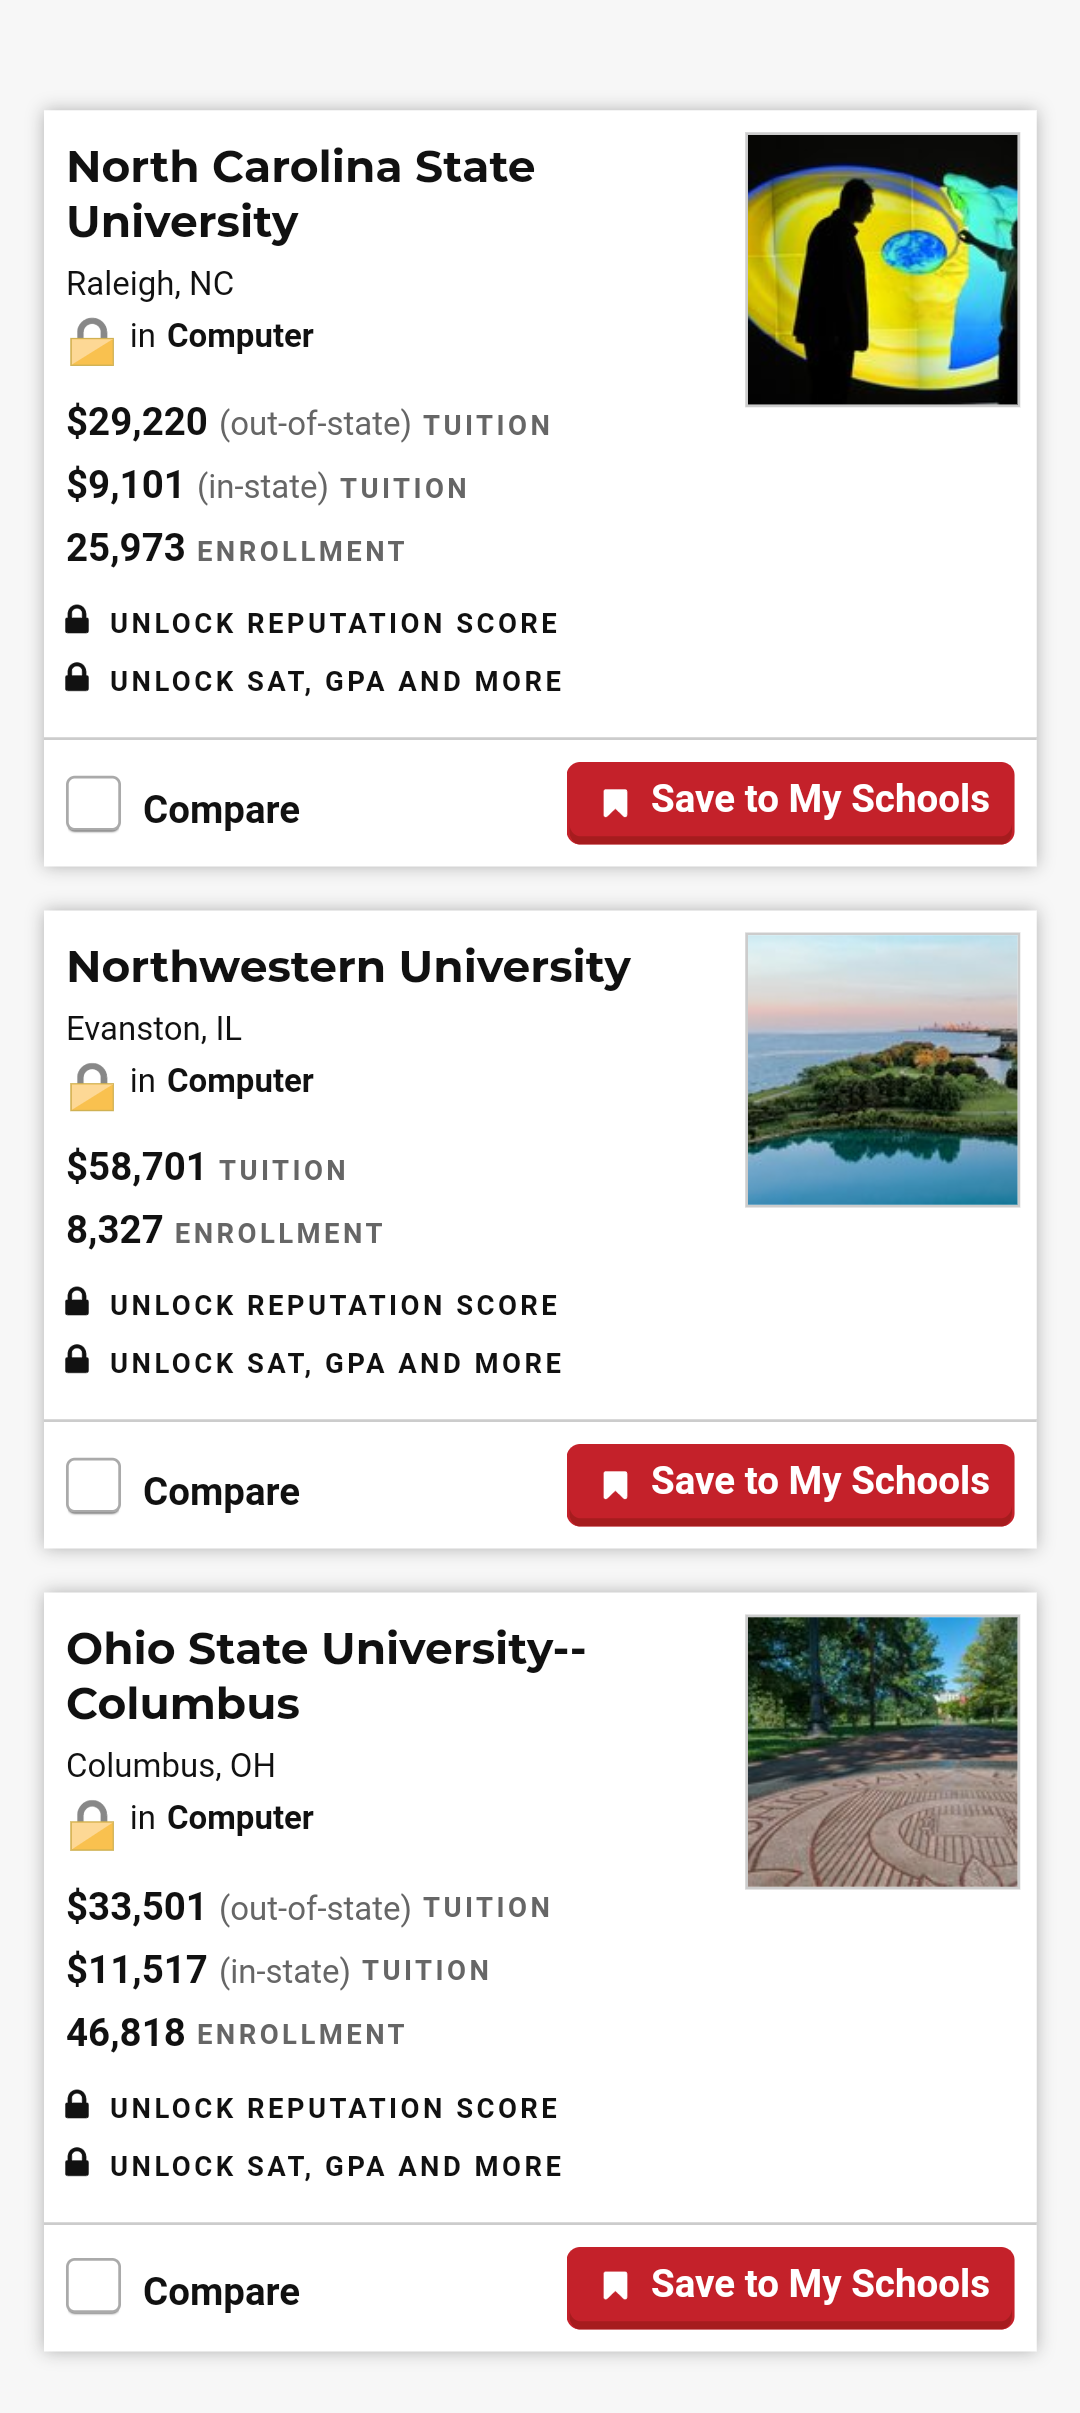Unlock SAT, GPA and more for North Carolina State
Image resolution: width=1080 pixels, height=2413 pixels.
click(336, 682)
